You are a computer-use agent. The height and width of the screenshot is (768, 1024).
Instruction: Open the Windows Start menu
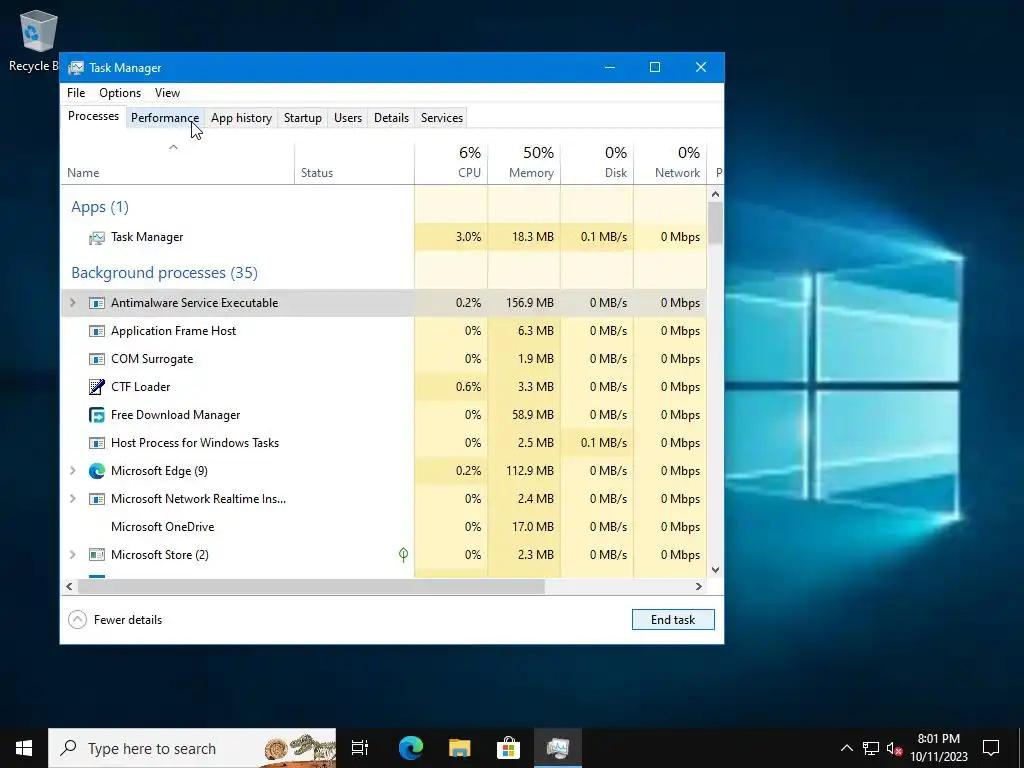coord(24,748)
